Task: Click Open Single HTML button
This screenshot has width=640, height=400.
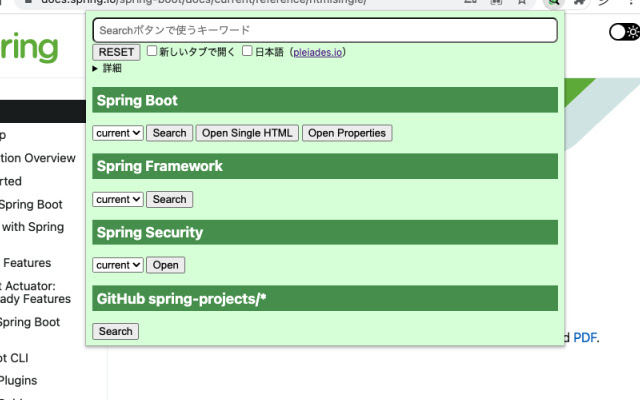Action: pos(247,133)
